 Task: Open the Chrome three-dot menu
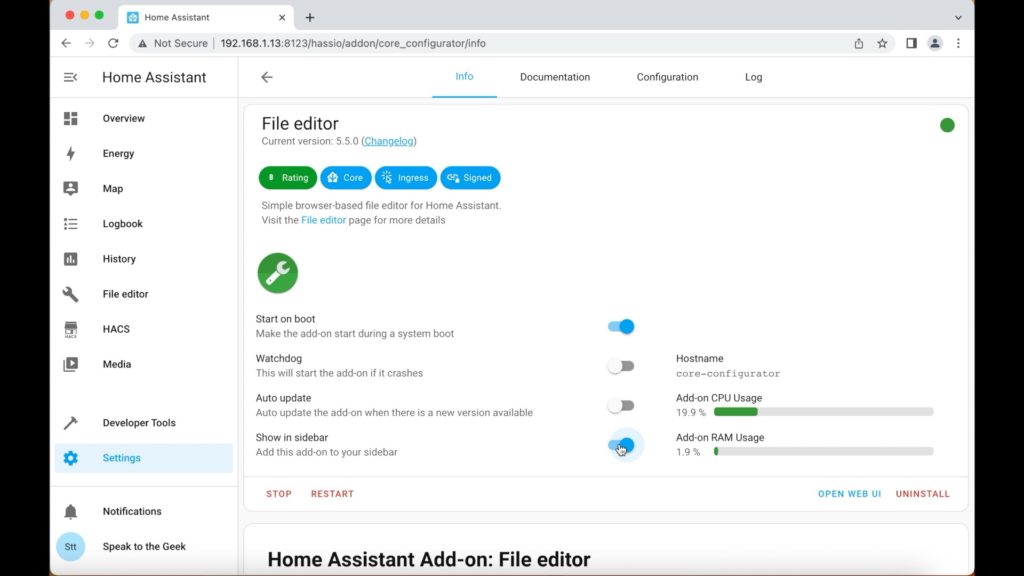coord(958,43)
